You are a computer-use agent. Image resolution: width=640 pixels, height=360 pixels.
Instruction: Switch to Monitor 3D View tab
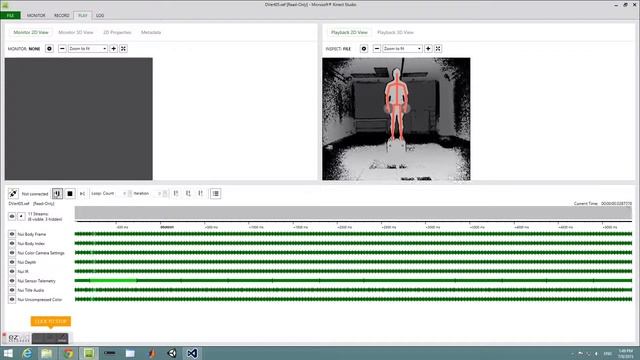76,32
